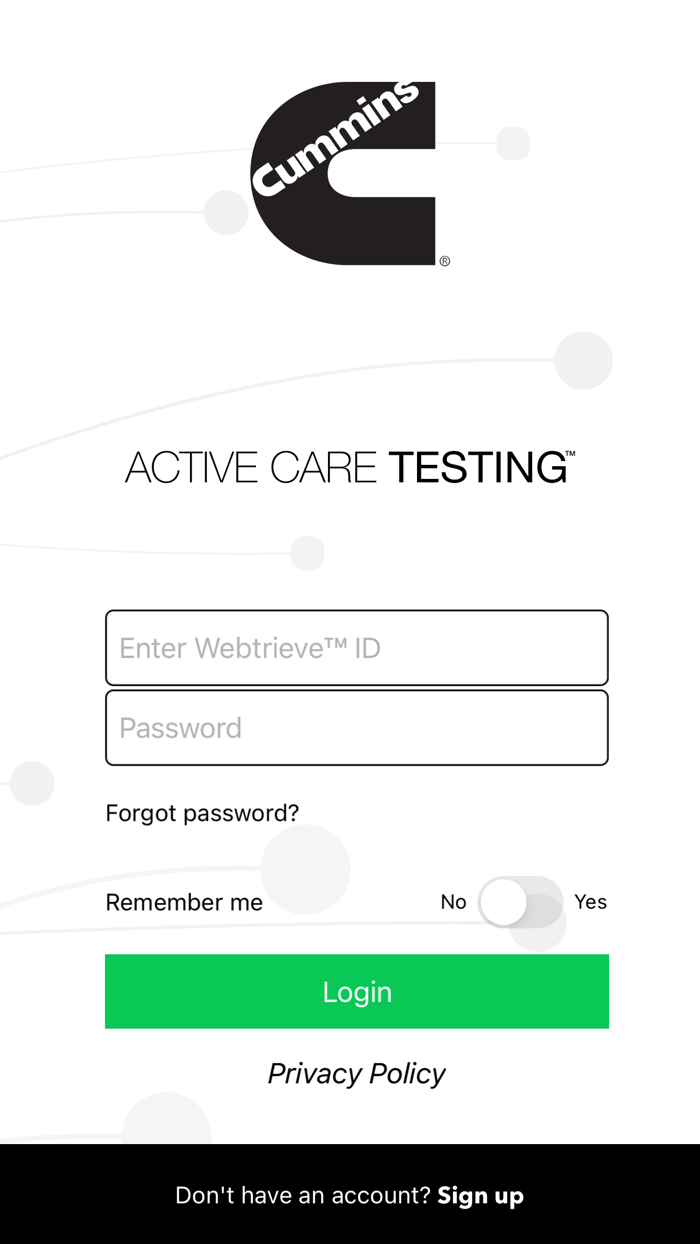The width and height of the screenshot is (700, 1244).
Task: Select the registered trademark symbol on logo
Action: [x=444, y=262]
